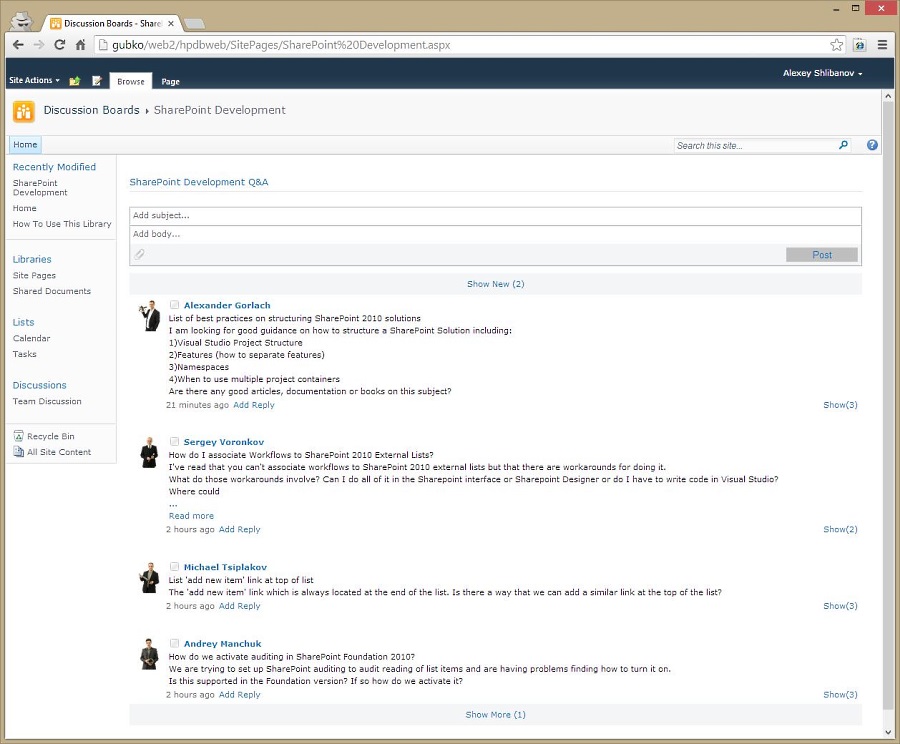The width and height of the screenshot is (900, 744).
Task: Expand replies with Show(3) on Gorlach's post
Action: coord(840,405)
